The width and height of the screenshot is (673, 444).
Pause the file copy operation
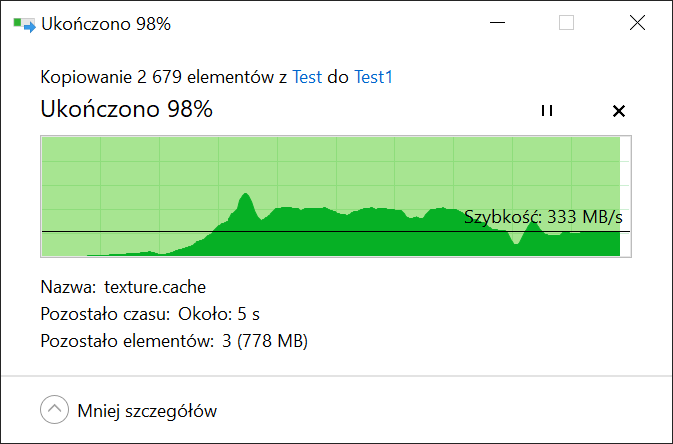(x=546, y=110)
